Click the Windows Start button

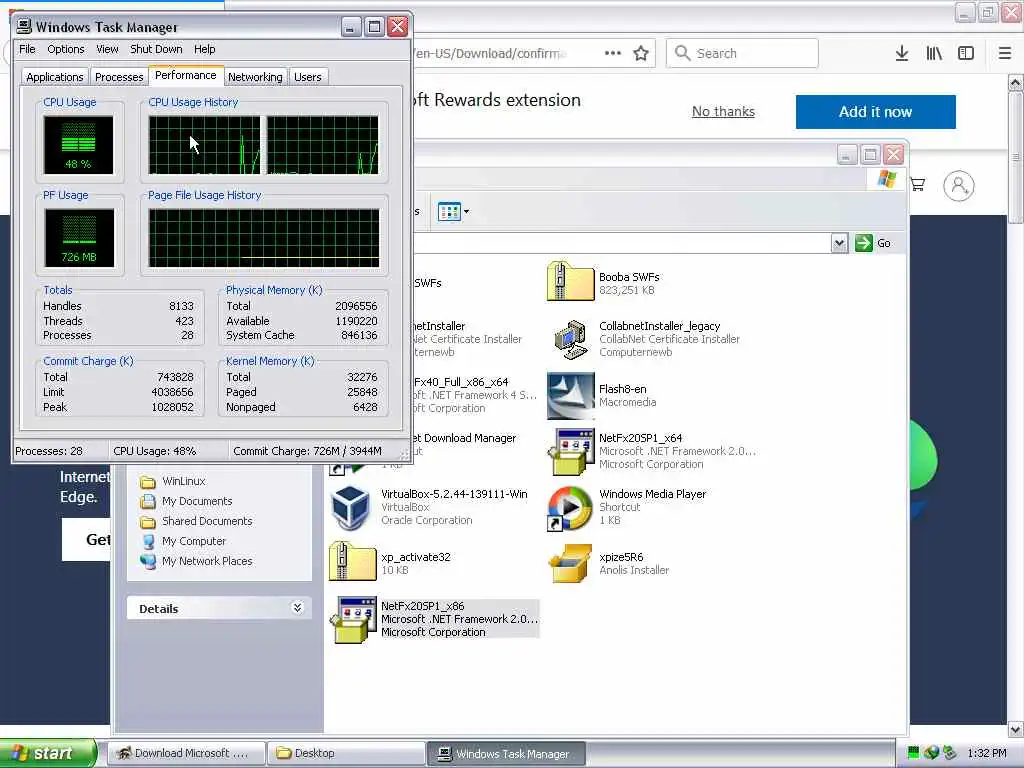48,753
